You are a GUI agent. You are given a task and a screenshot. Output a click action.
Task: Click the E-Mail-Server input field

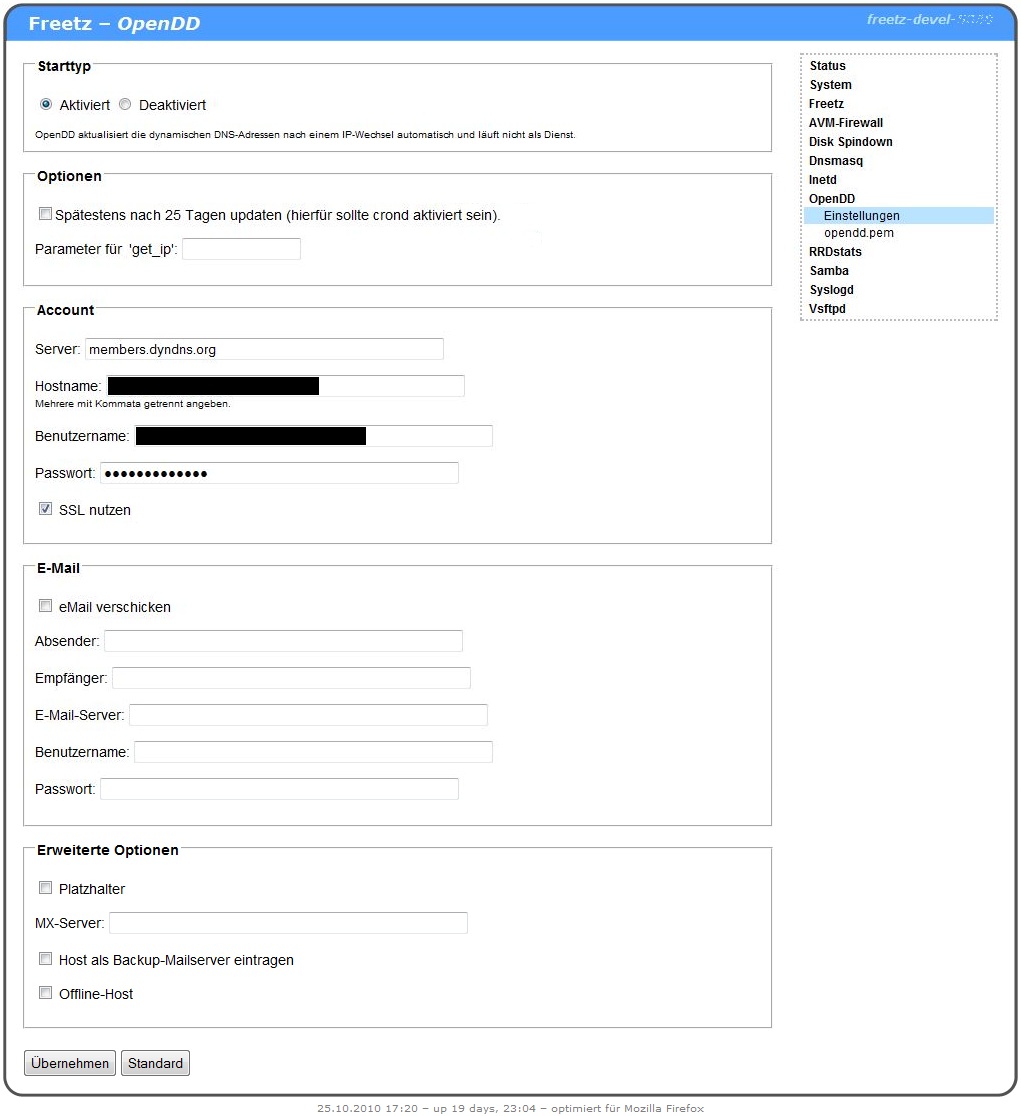pos(308,715)
